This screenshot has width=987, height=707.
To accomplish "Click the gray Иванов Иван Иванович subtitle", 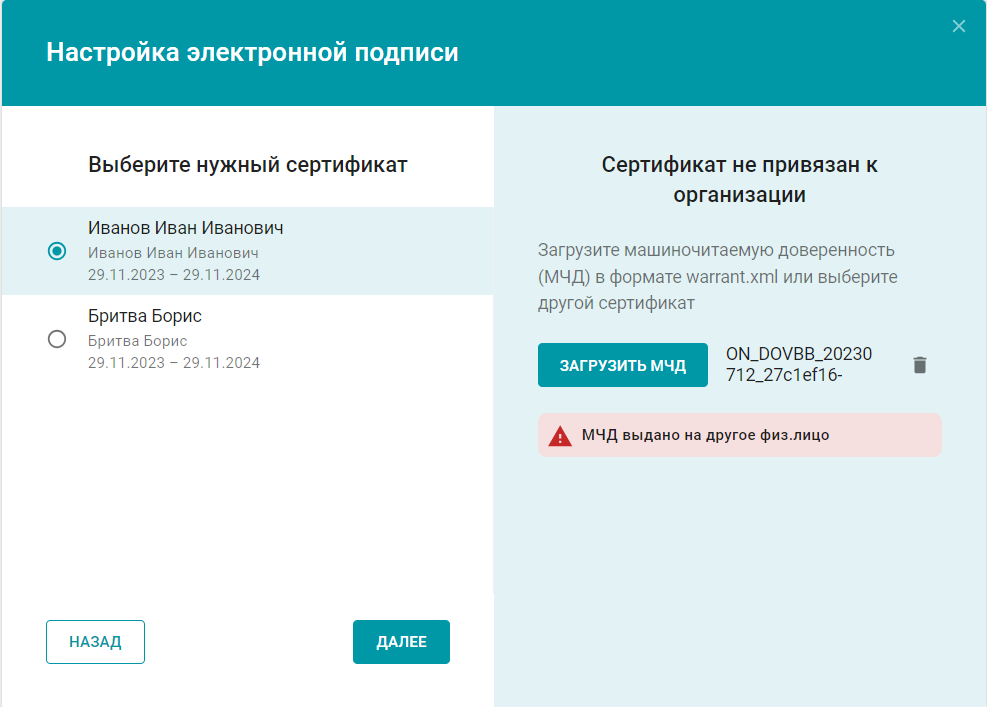I will (173, 253).
